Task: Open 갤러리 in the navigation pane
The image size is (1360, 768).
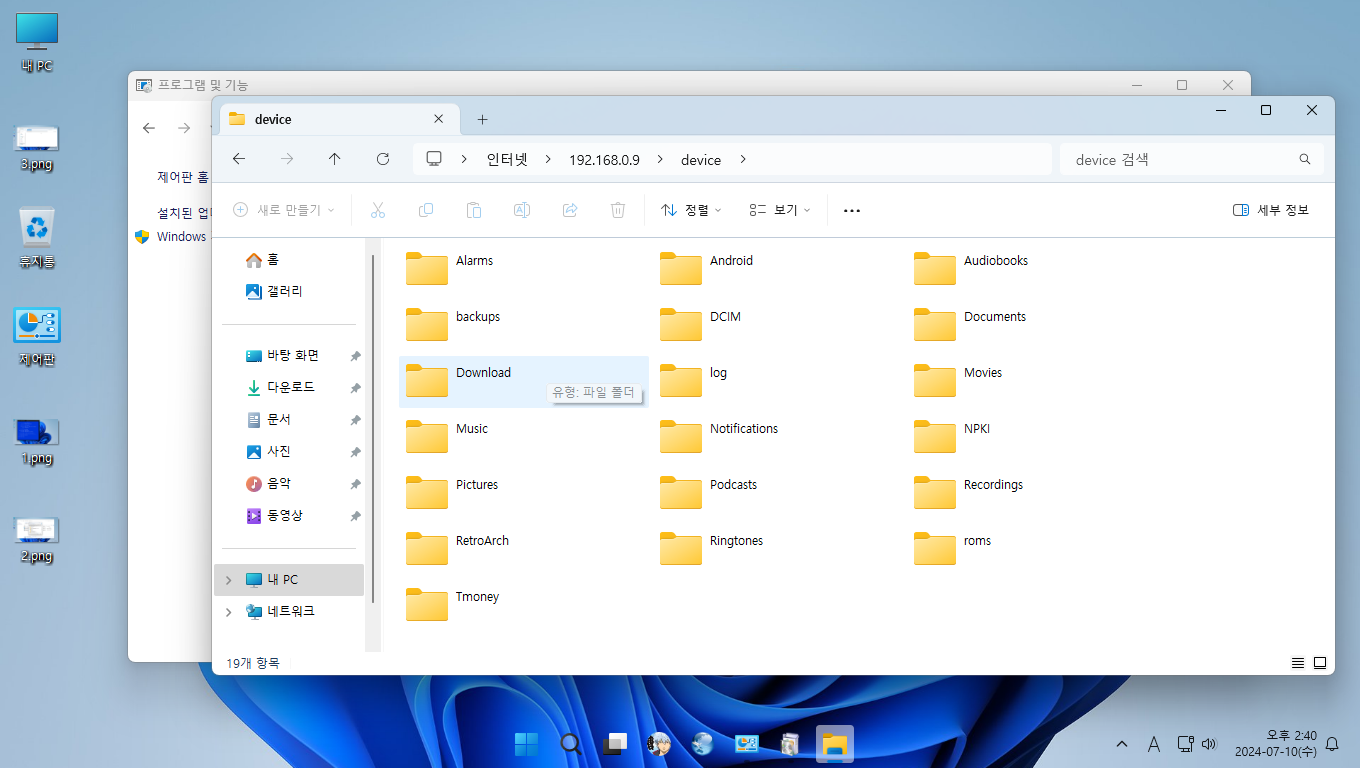Action: pos(274,291)
